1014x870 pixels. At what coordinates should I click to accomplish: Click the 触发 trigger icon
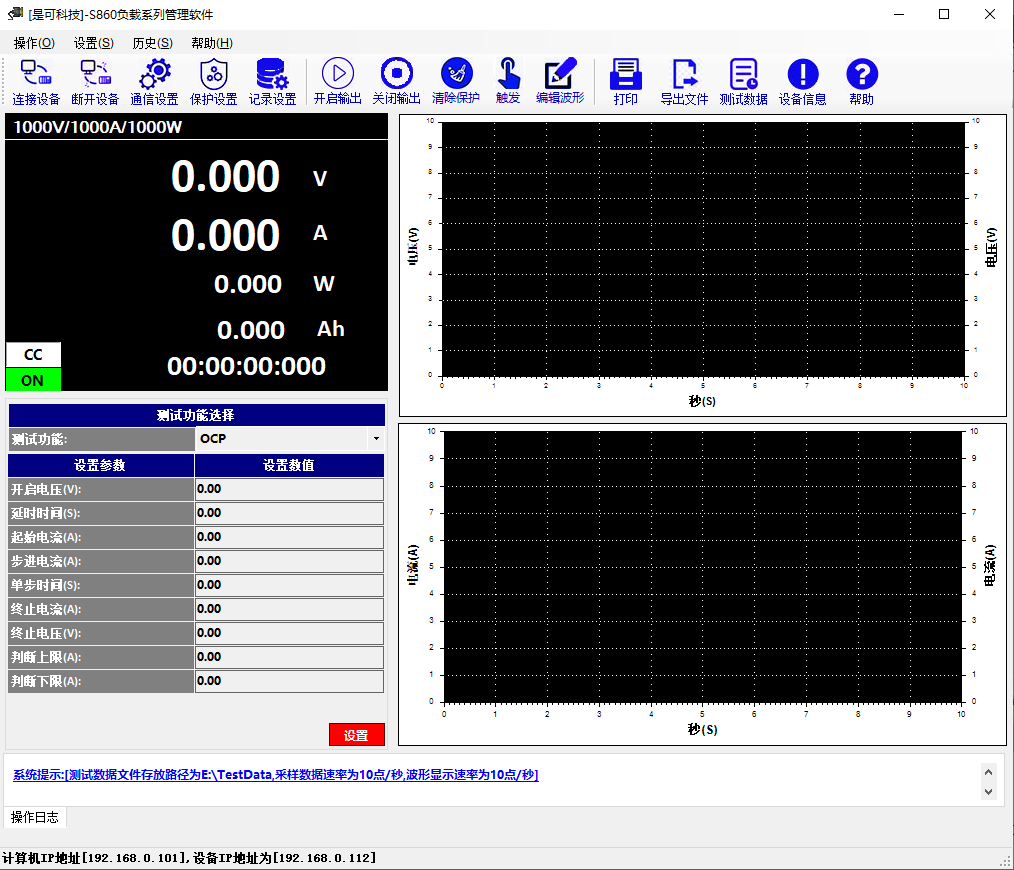coord(508,81)
